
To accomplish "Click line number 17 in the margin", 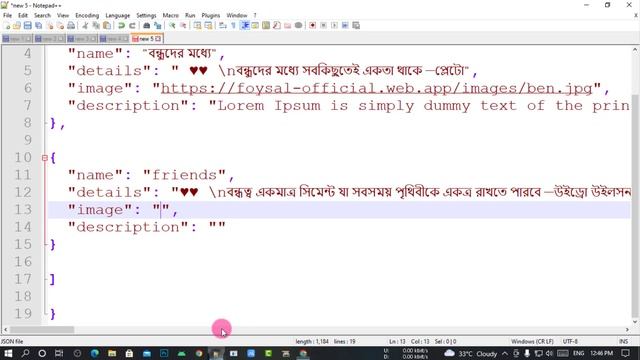I will coord(23,279).
